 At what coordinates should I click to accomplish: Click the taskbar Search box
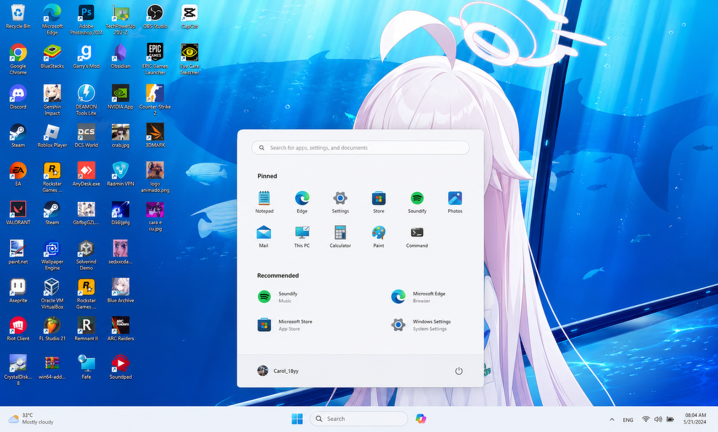(359, 419)
